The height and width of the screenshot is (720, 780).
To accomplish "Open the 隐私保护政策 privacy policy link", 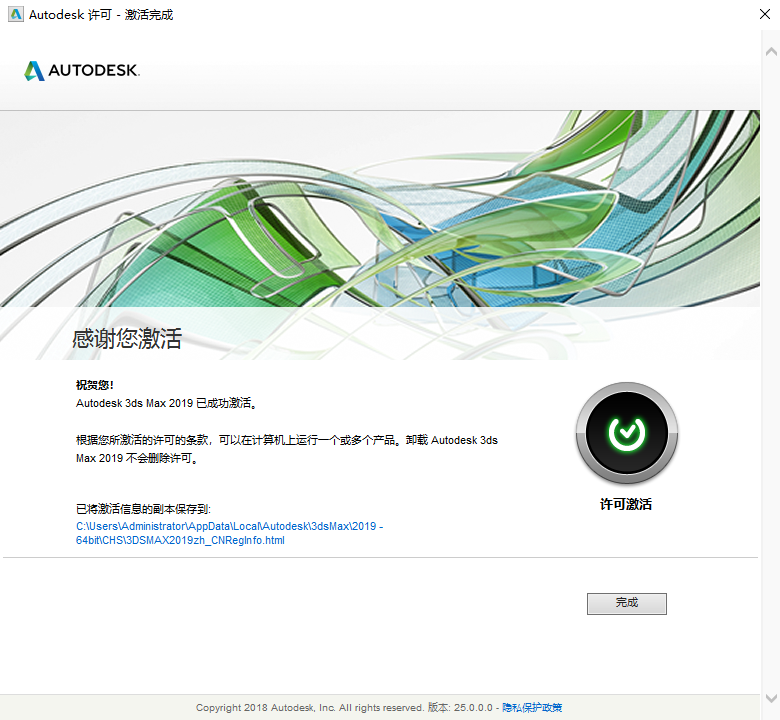I will point(532,707).
